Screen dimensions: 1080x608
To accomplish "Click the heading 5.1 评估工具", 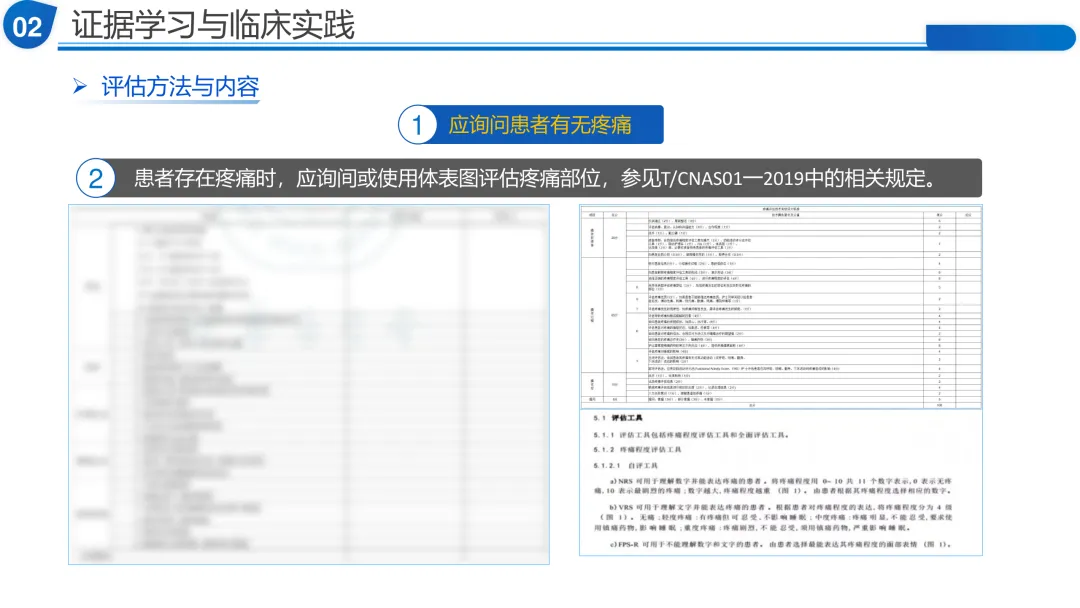I will point(618,418).
